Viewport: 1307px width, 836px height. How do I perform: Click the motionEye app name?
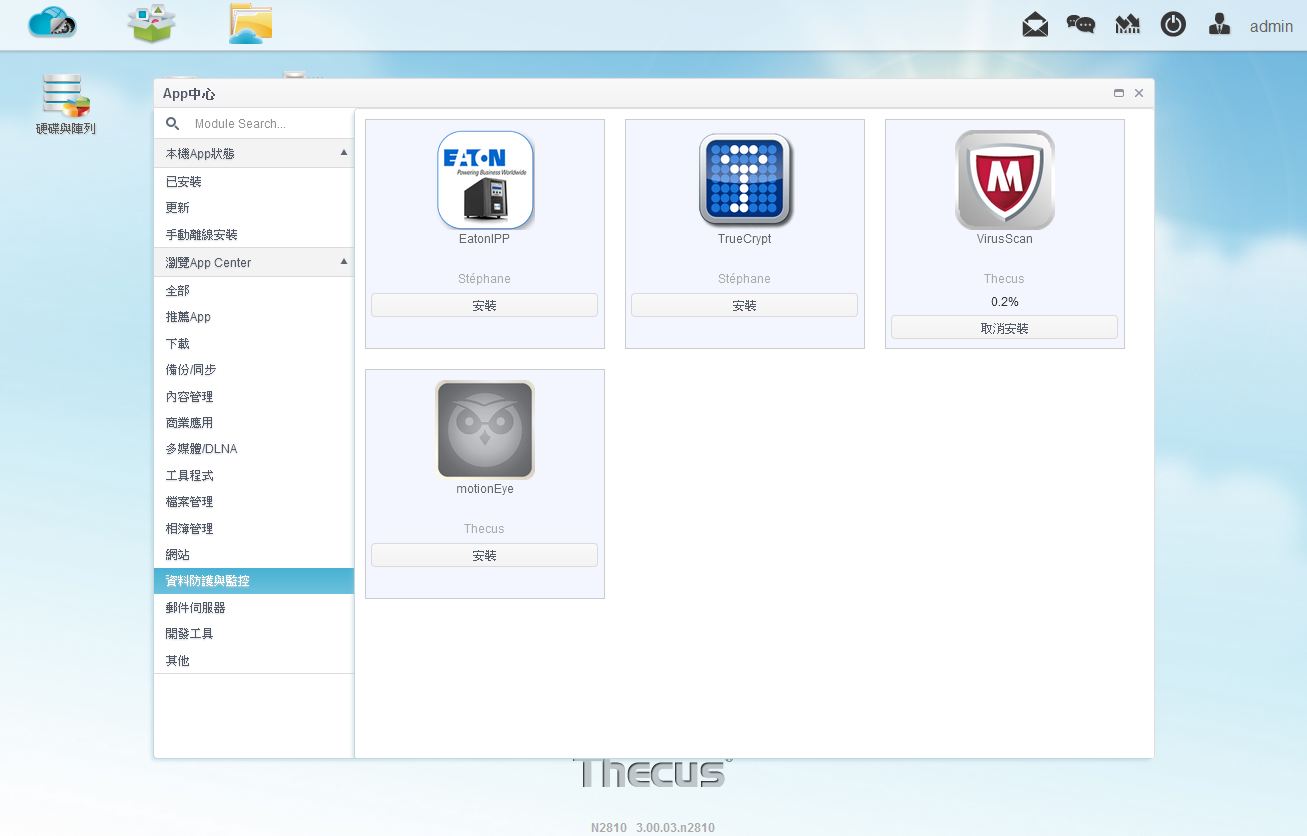pos(485,489)
